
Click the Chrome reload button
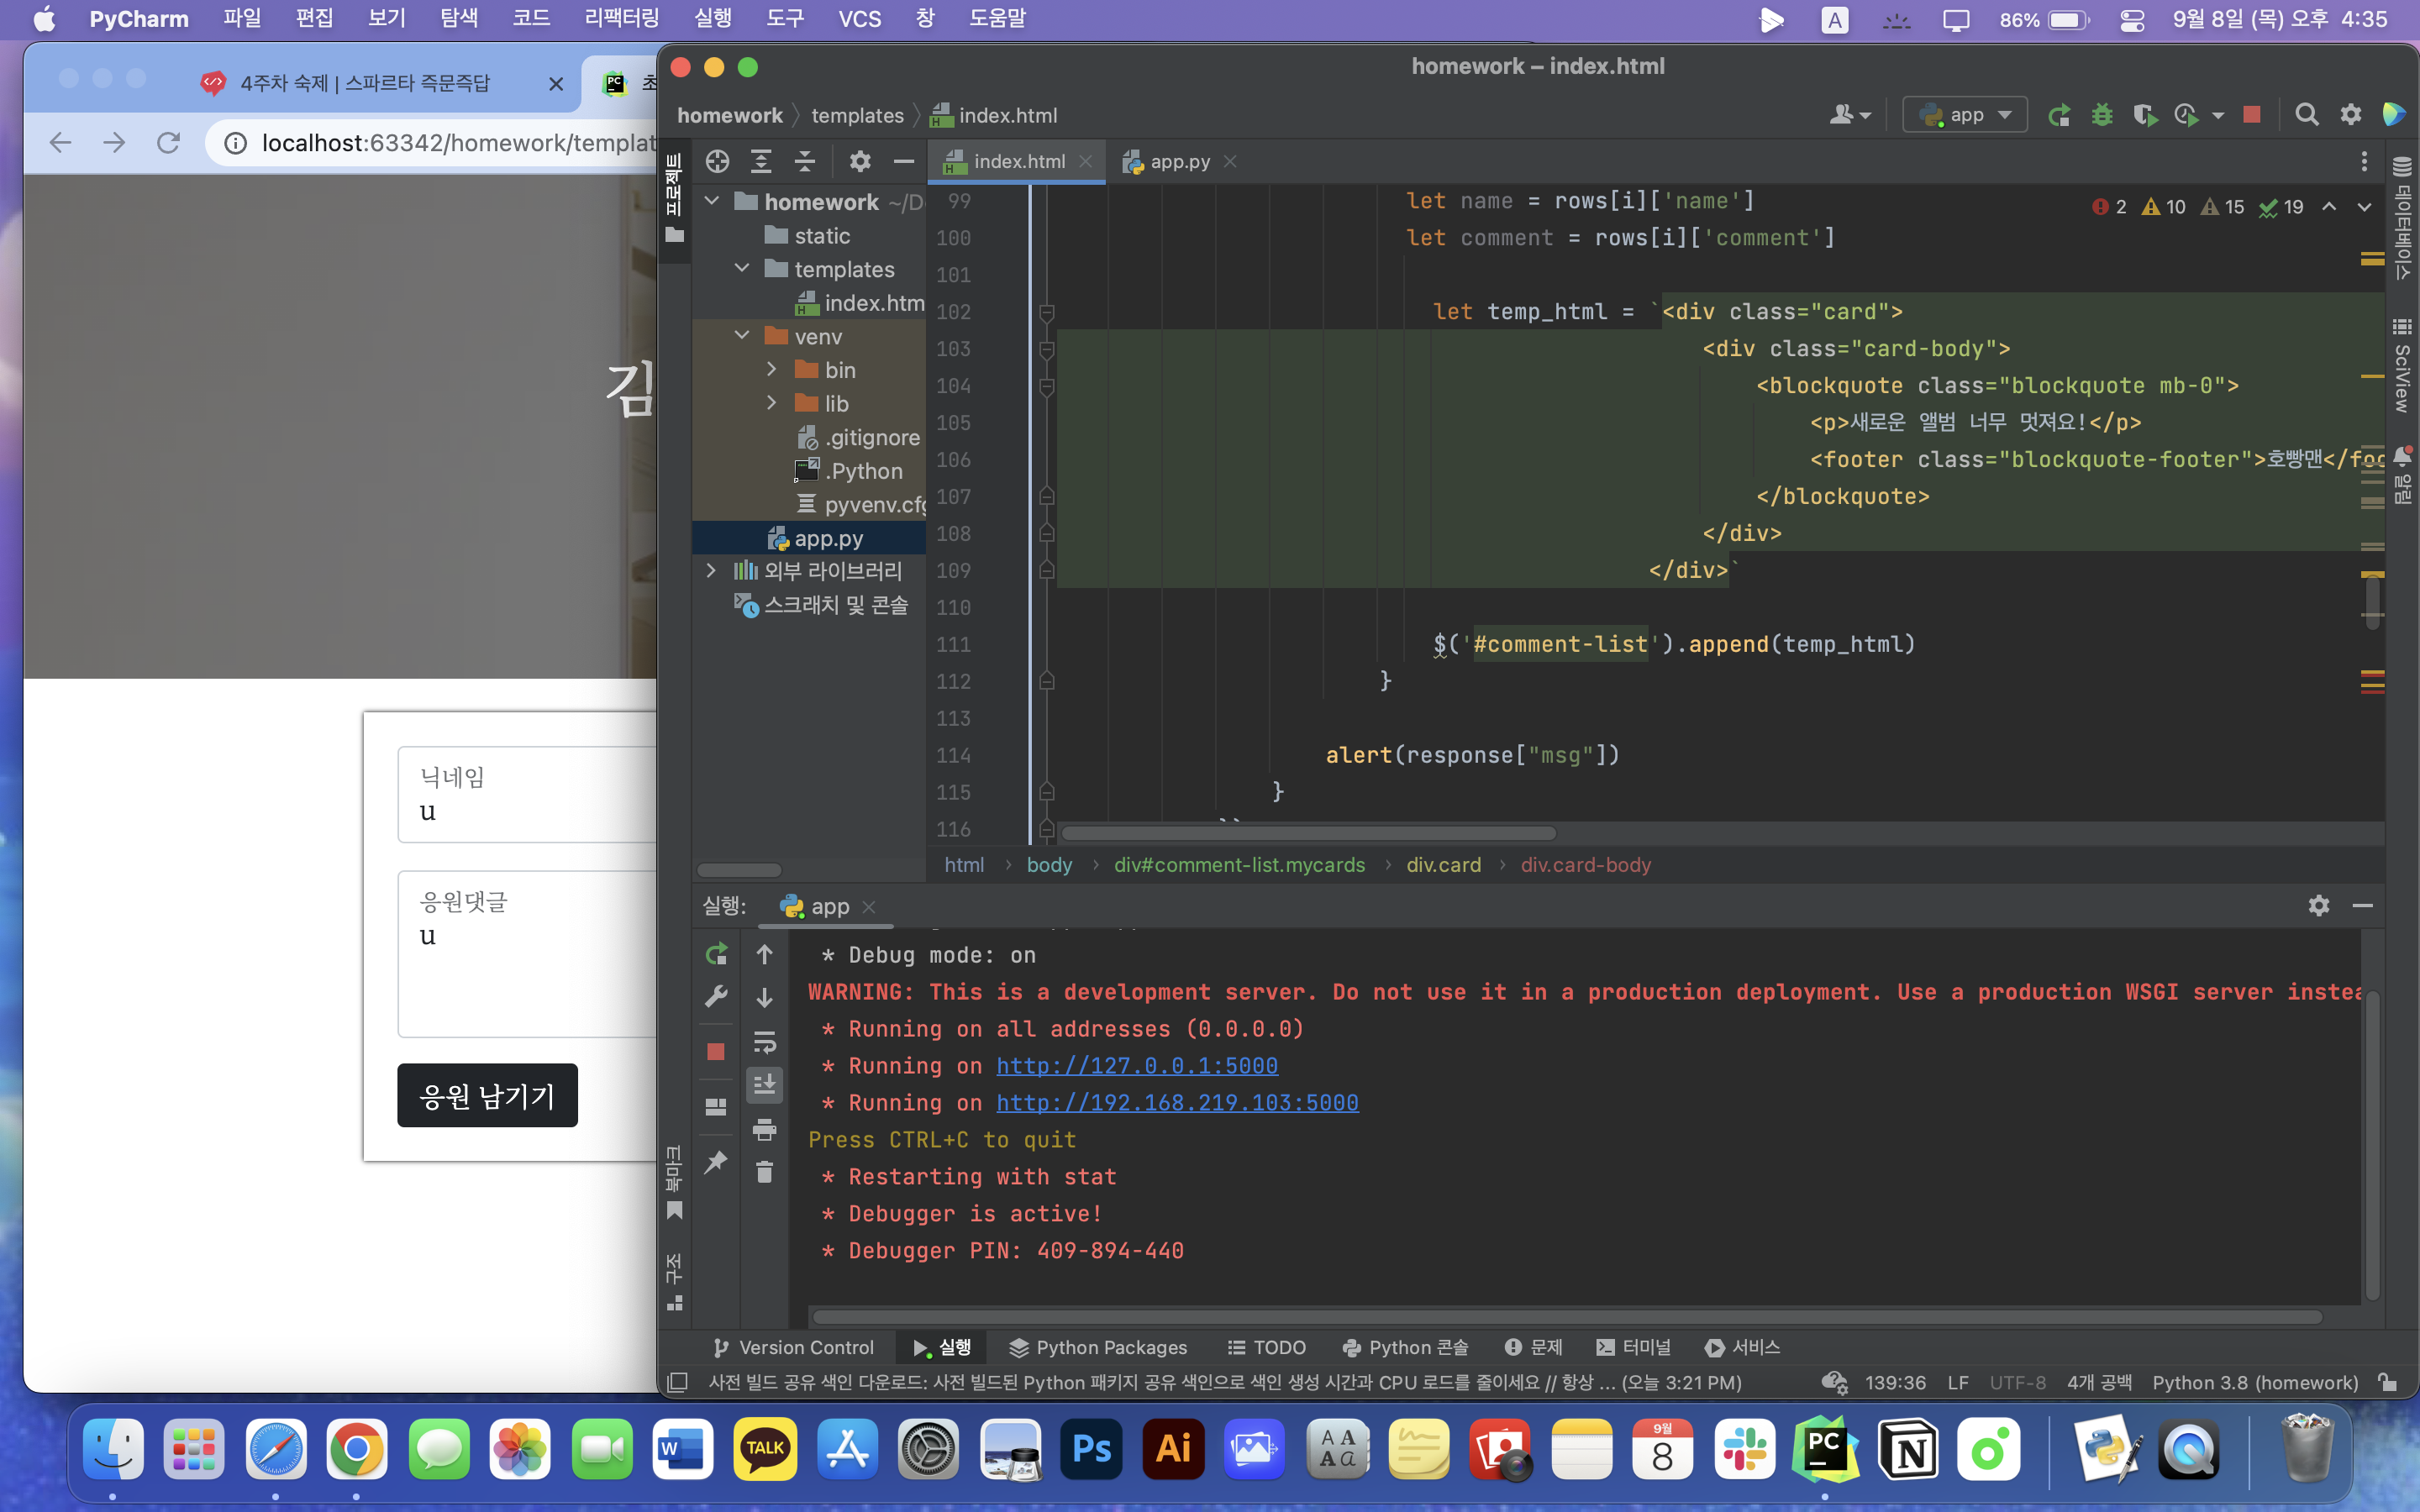coord(168,143)
